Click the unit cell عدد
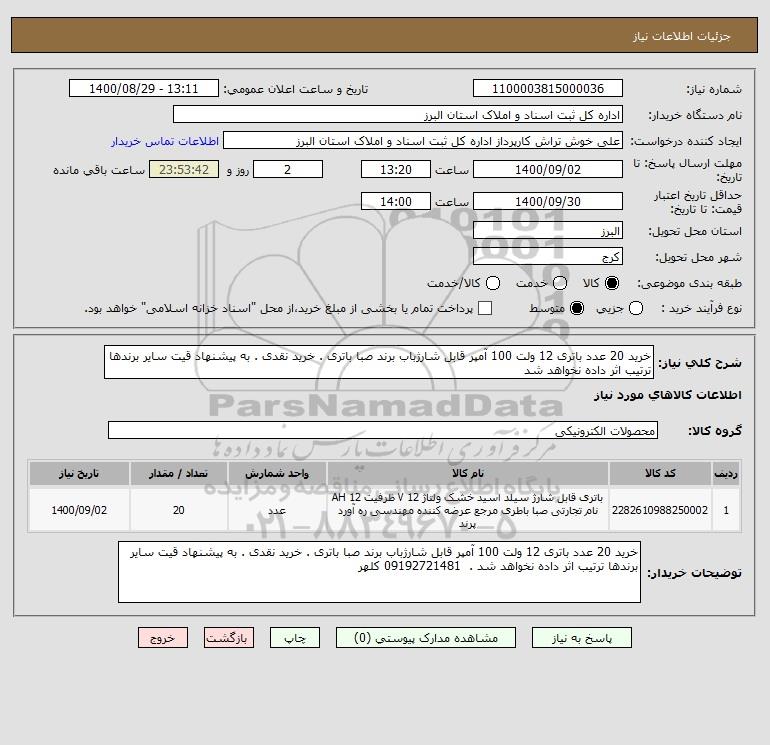Screen dimensions: 770x745 tap(277, 510)
